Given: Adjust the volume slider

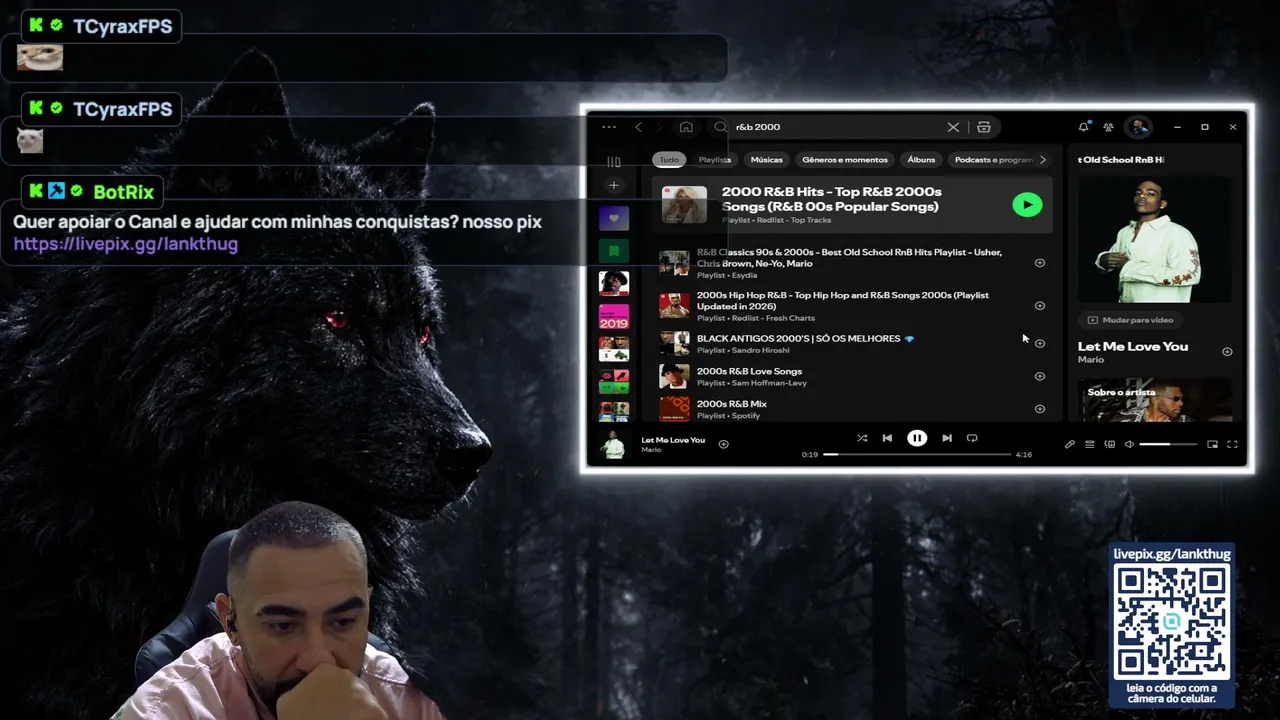Looking at the screenshot, I should click(1168, 444).
